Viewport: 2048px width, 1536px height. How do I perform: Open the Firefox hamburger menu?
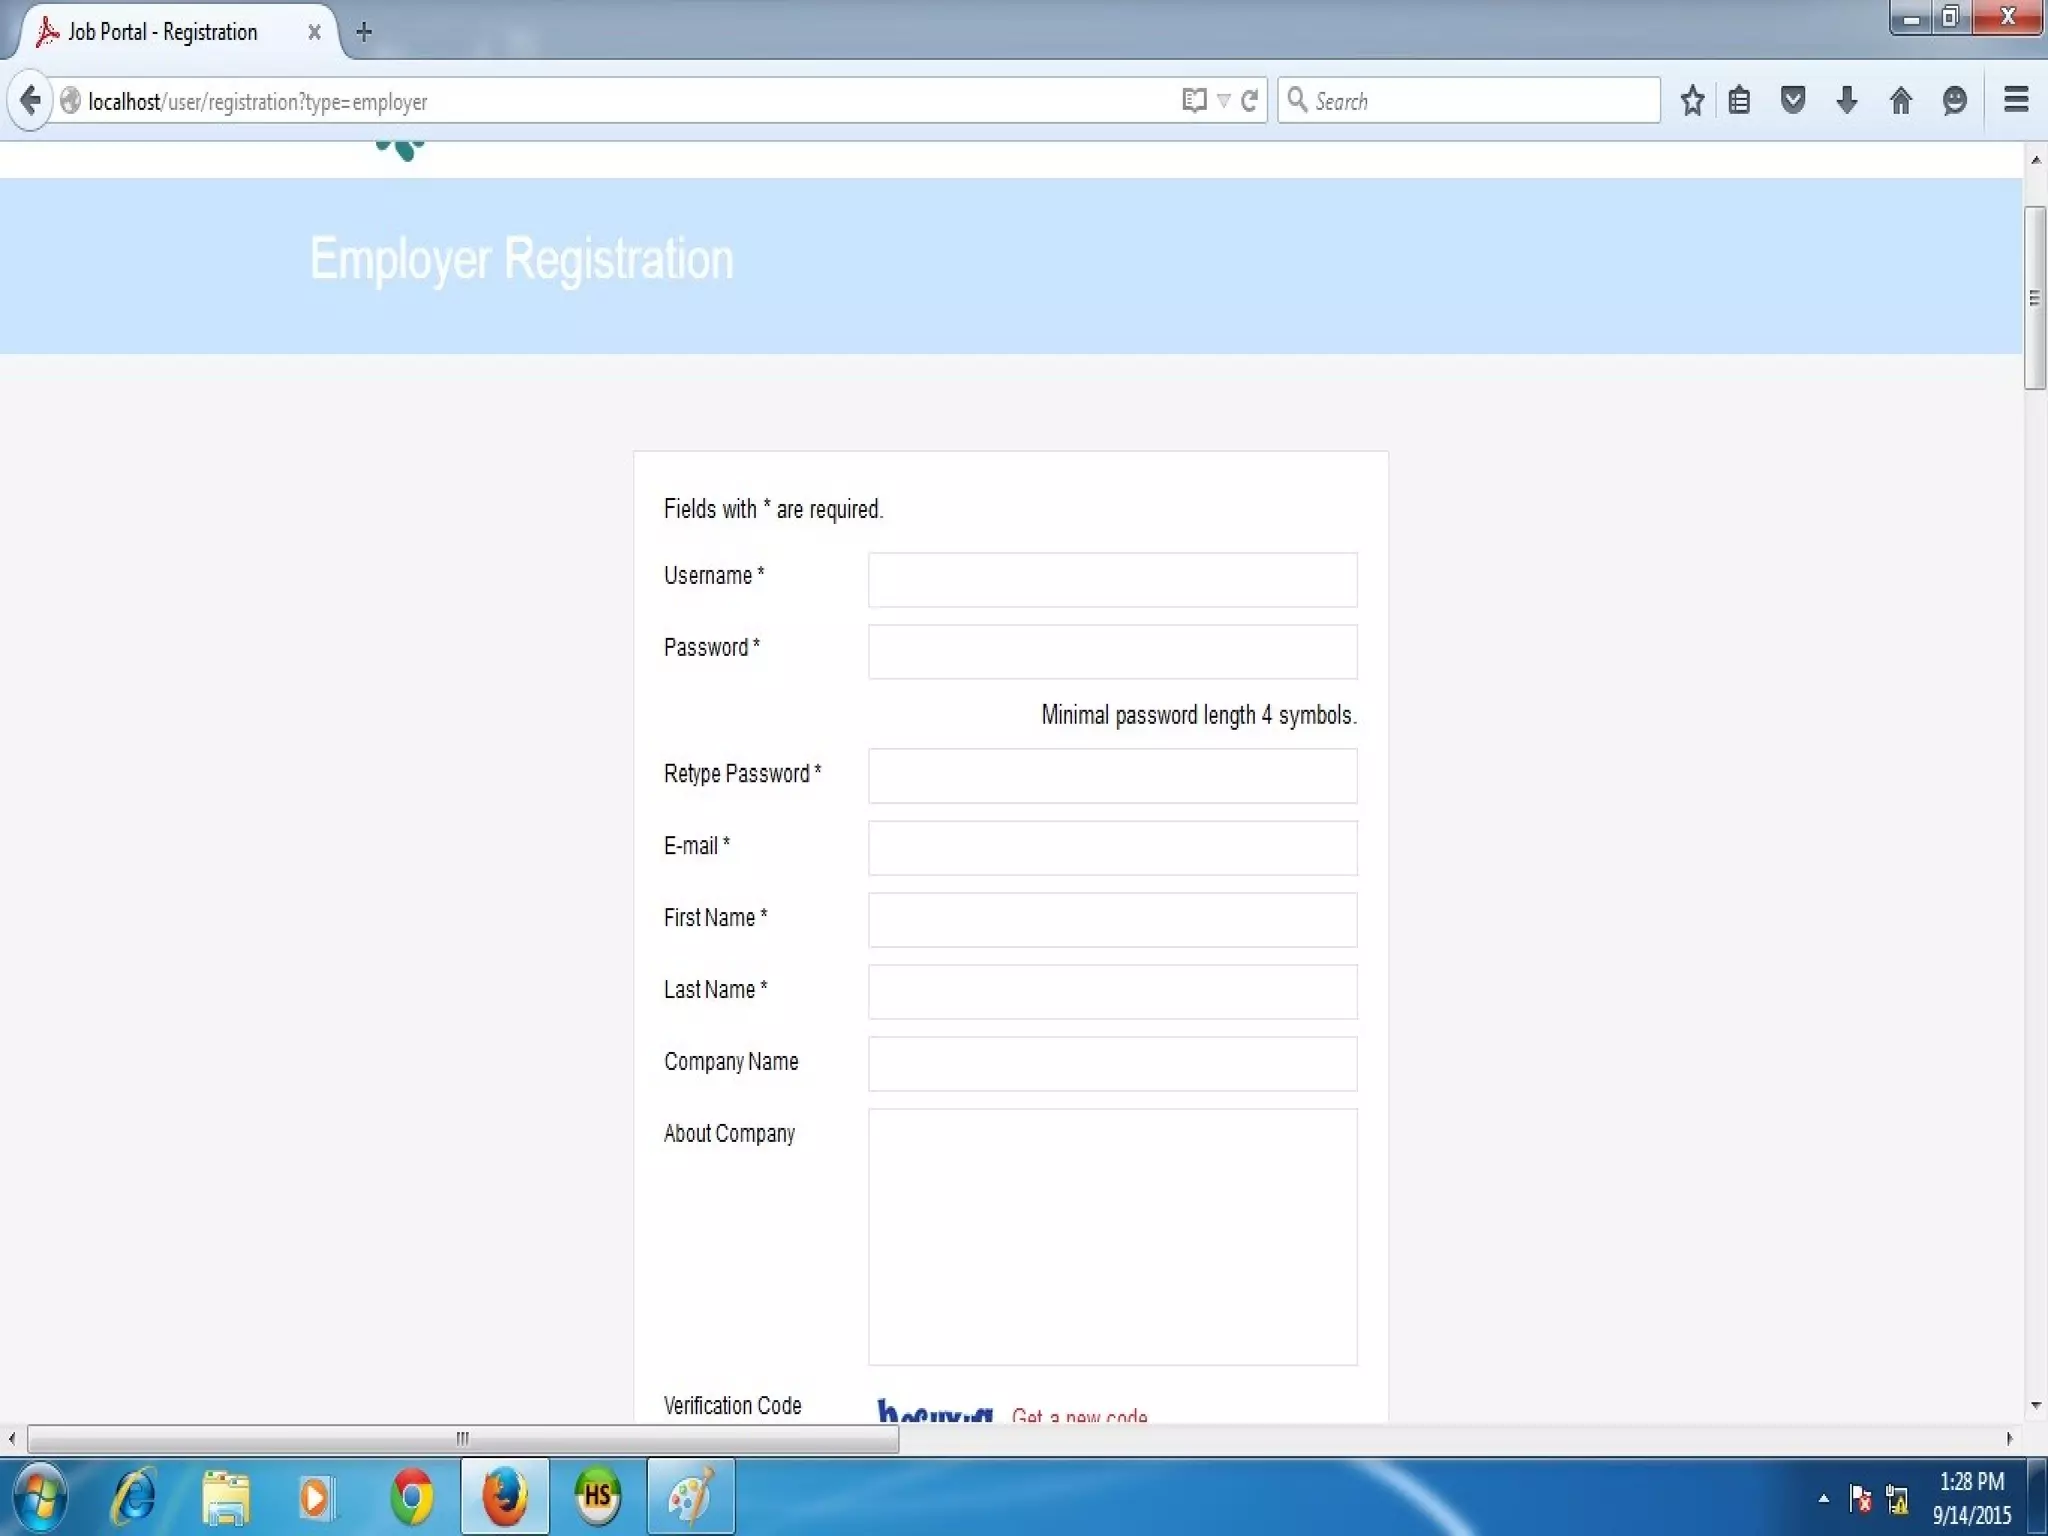click(2016, 100)
